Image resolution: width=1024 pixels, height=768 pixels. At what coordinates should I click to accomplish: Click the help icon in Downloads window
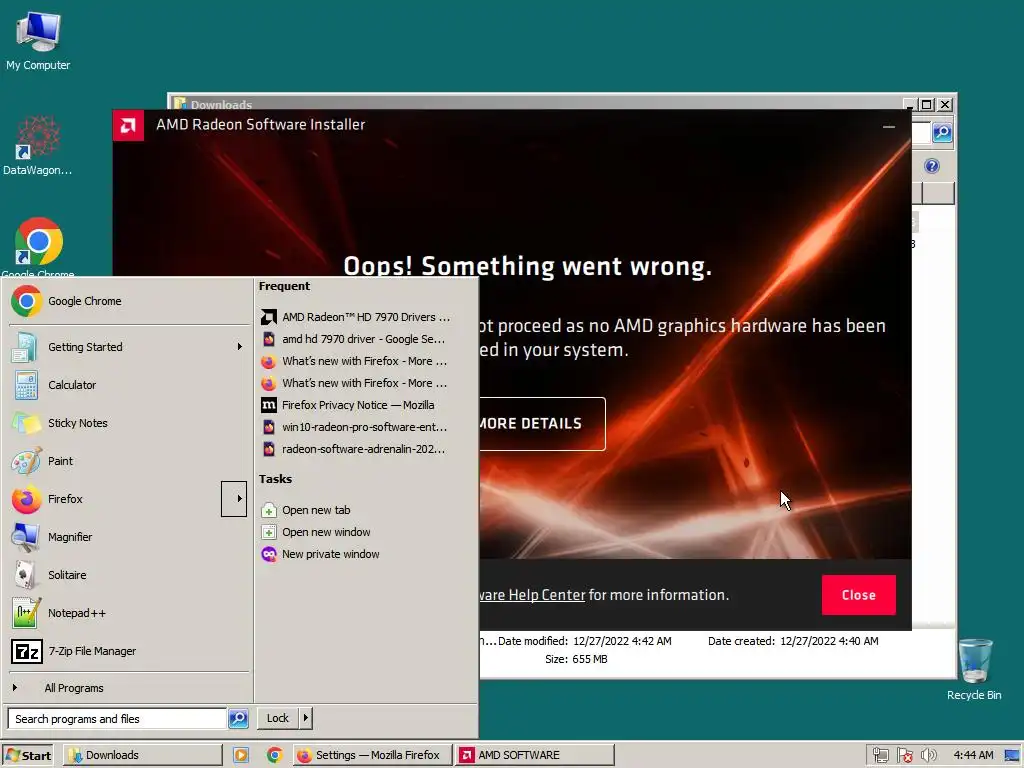click(x=932, y=166)
